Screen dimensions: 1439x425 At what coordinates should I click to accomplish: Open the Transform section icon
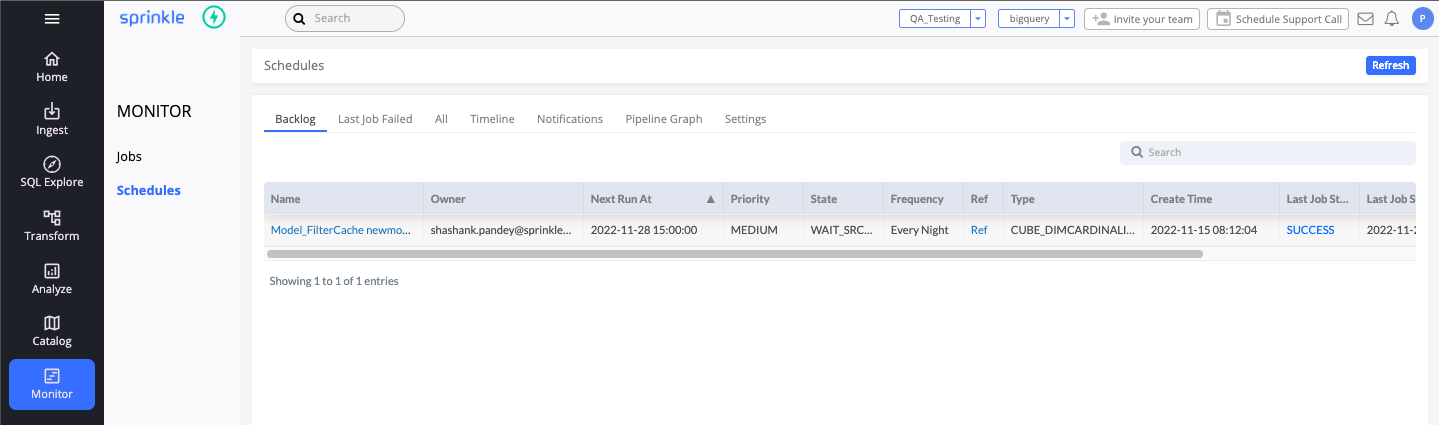[x=52, y=217]
